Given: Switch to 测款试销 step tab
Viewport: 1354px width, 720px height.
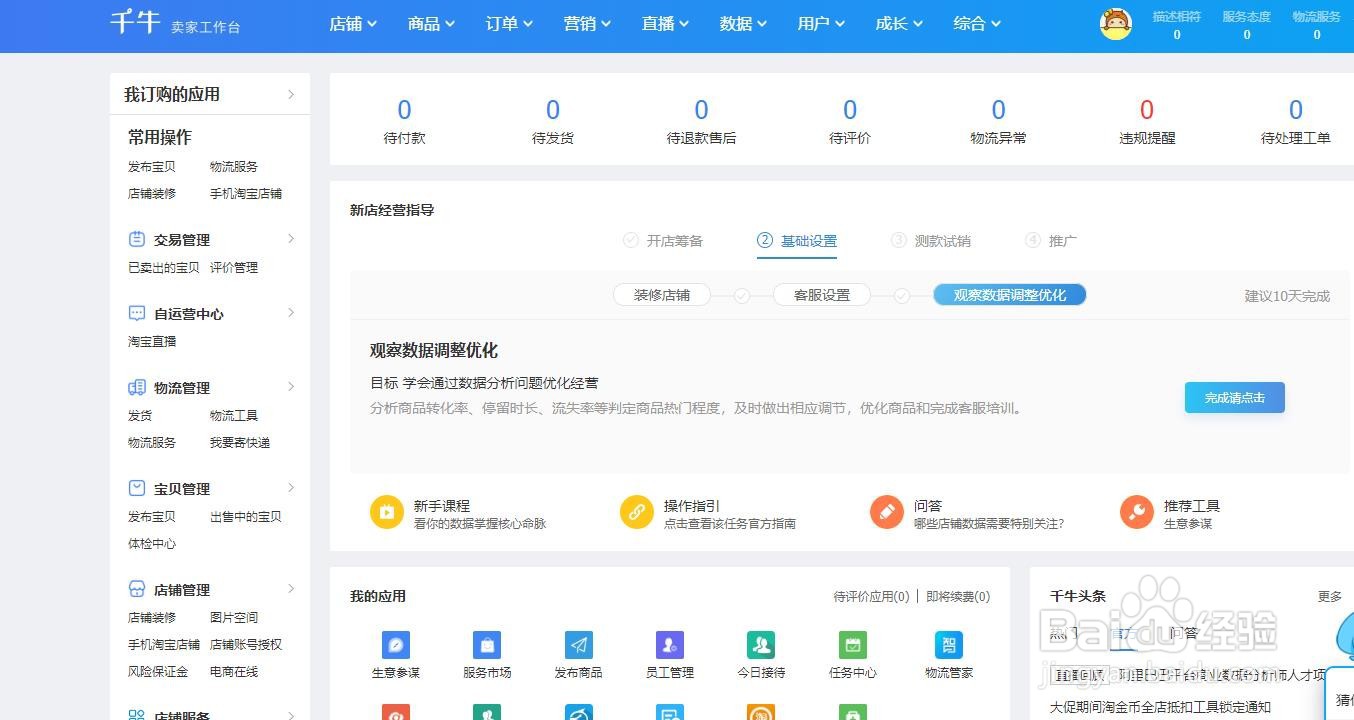Looking at the screenshot, I should pyautogui.click(x=931, y=241).
